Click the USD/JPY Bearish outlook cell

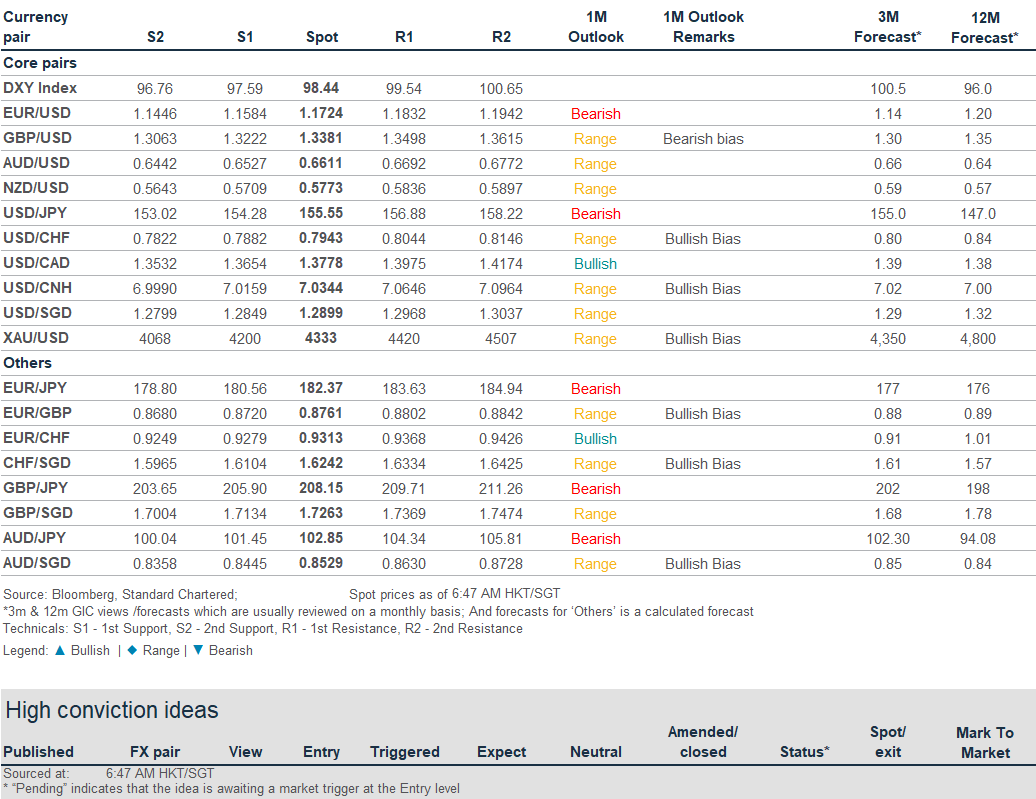pyautogui.click(x=595, y=214)
